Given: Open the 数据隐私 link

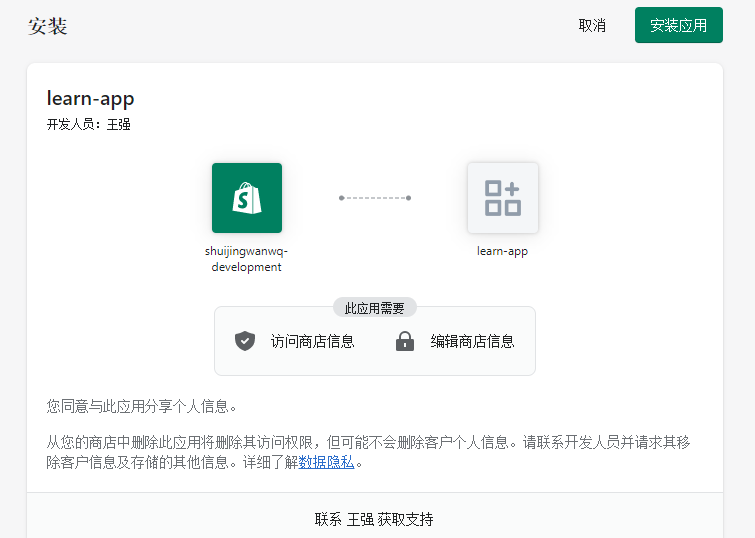Looking at the screenshot, I should click(326, 462).
